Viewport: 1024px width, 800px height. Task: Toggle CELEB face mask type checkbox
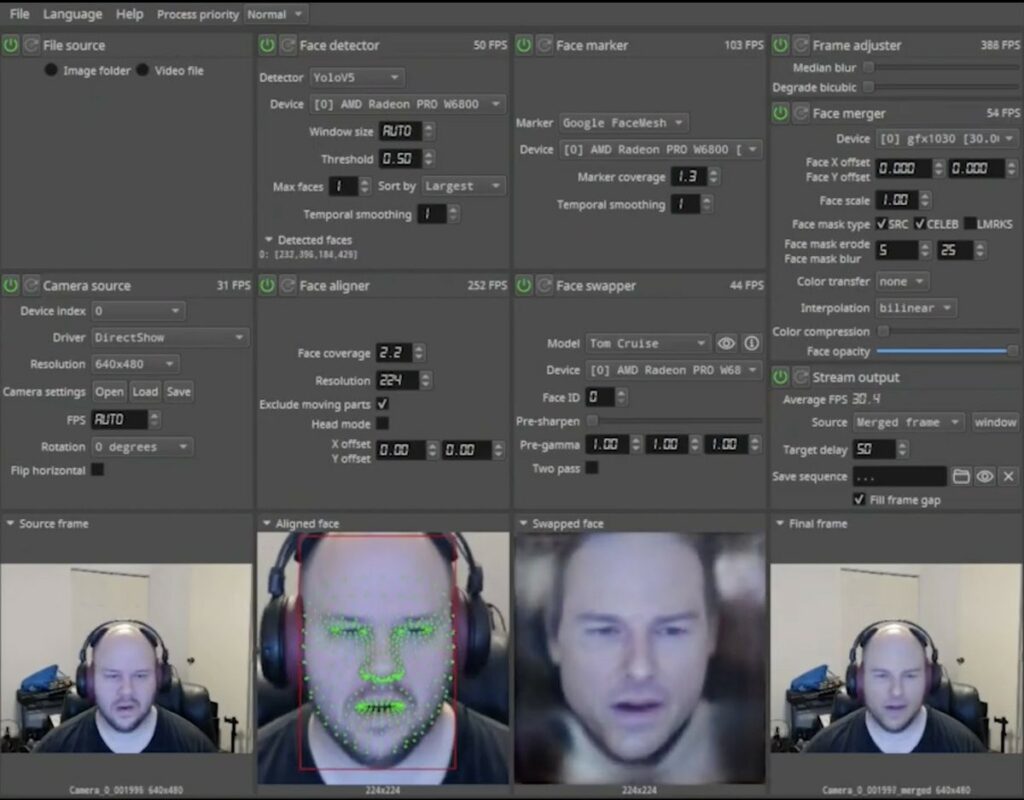(x=920, y=223)
